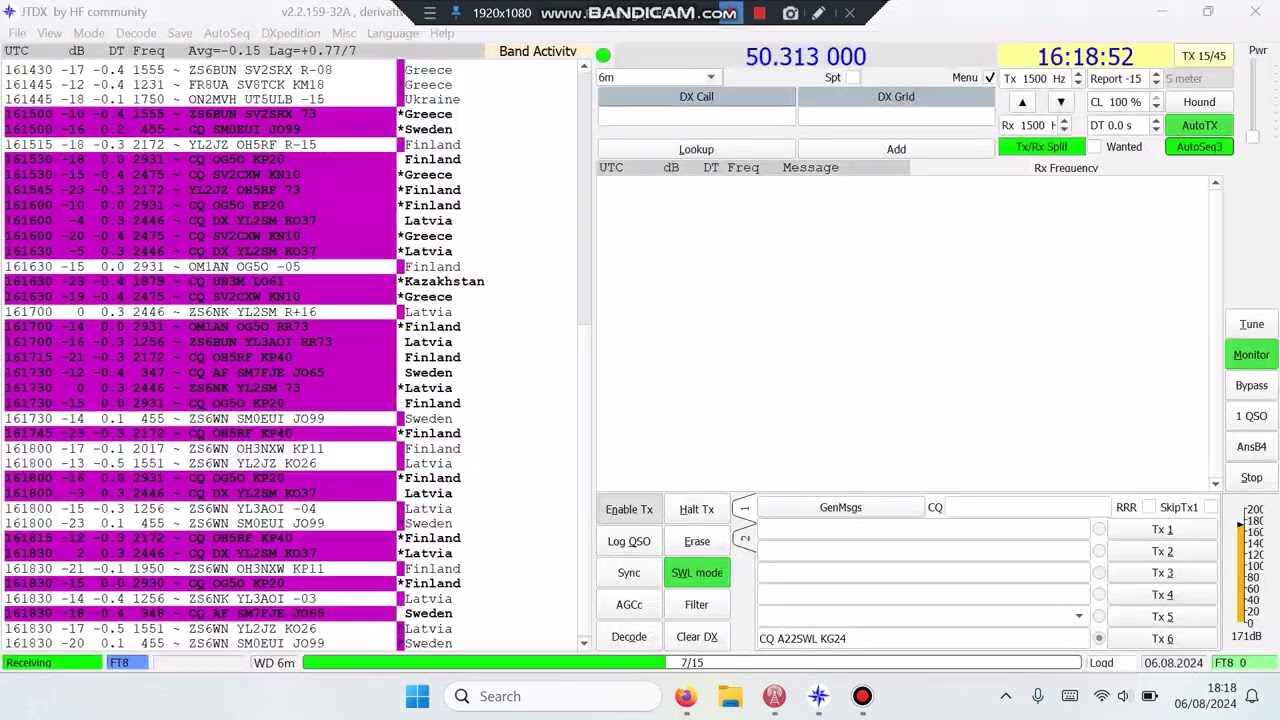This screenshot has width=1280, height=720.
Task: Click the microphone tray icon
Action: tap(1038, 696)
